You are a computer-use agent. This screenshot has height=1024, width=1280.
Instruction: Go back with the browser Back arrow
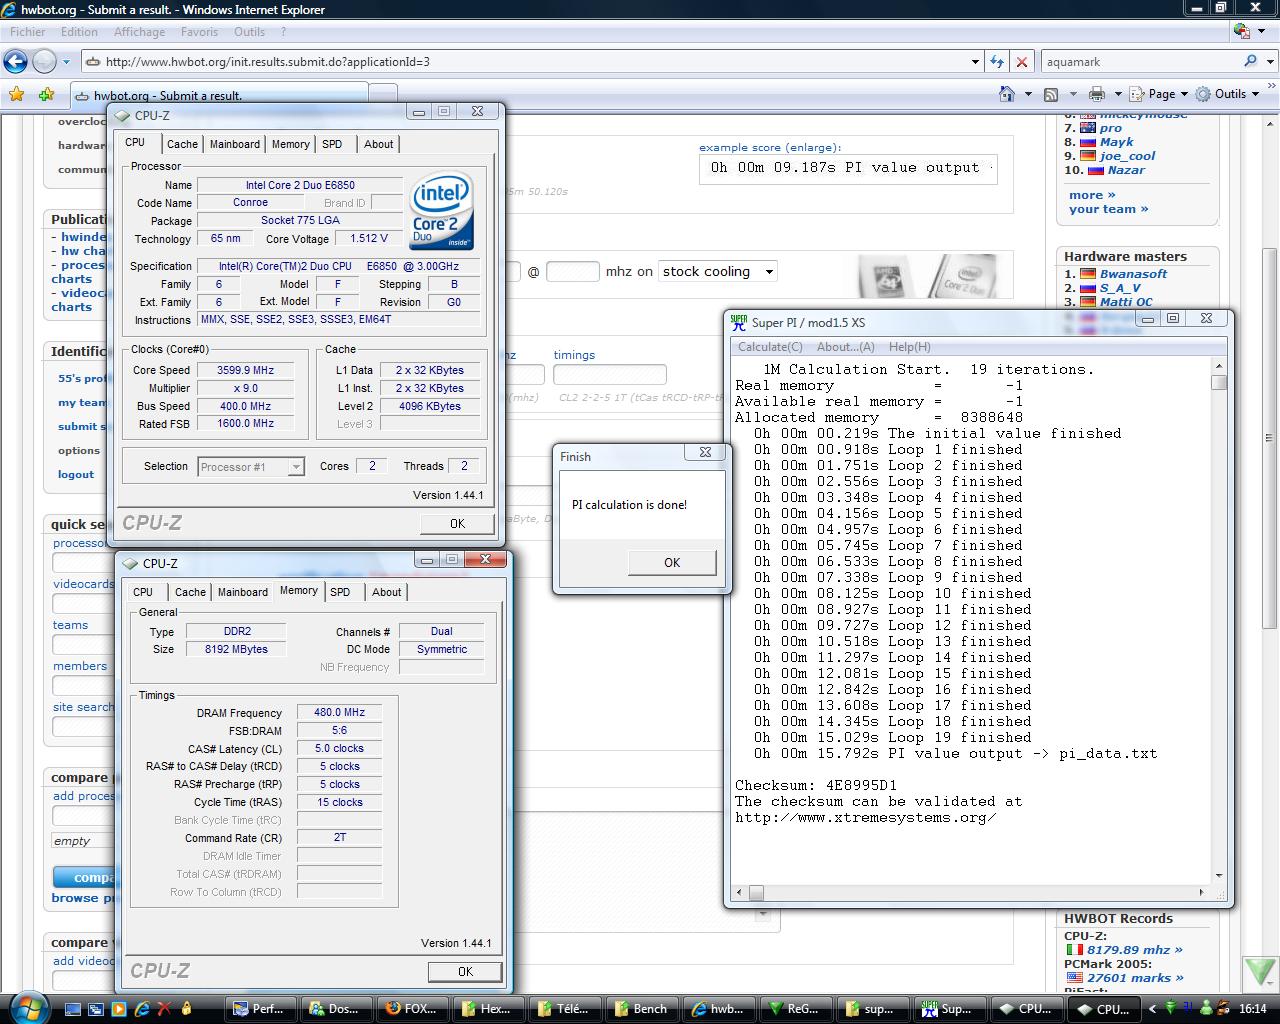click(x=15, y=62)
